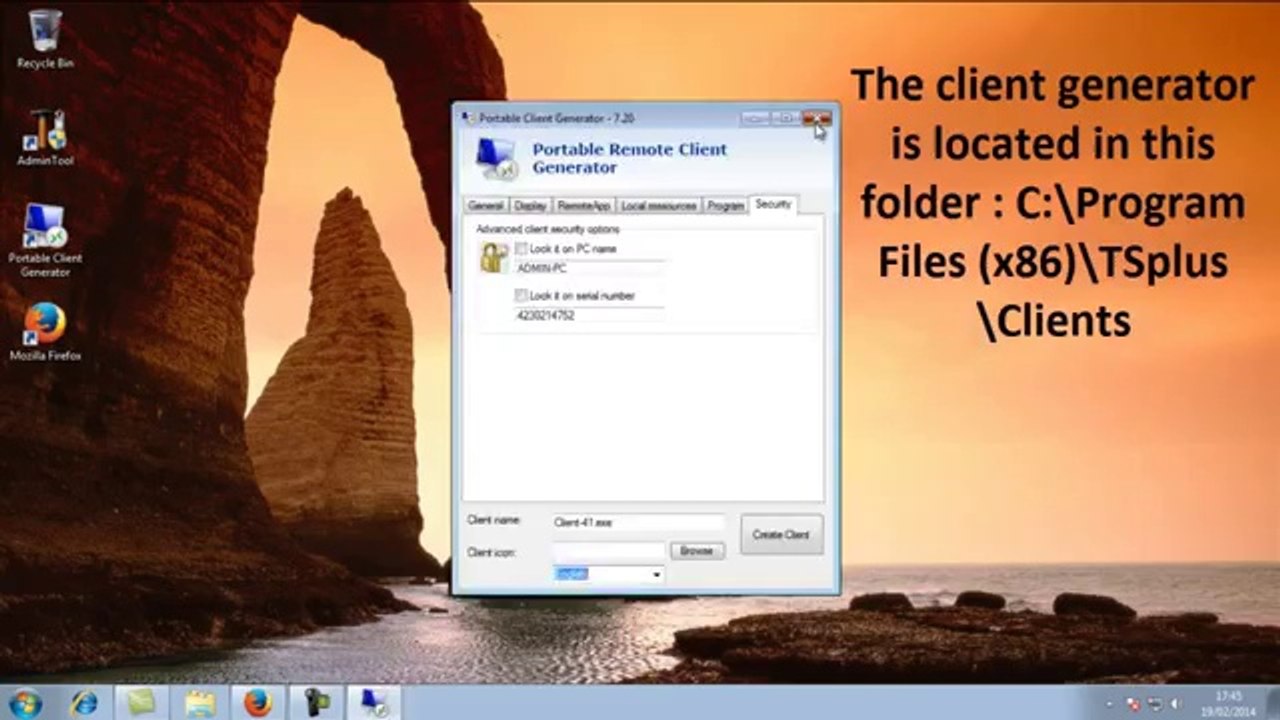
Task: Select the Security tab
Action: click(773, 204)
